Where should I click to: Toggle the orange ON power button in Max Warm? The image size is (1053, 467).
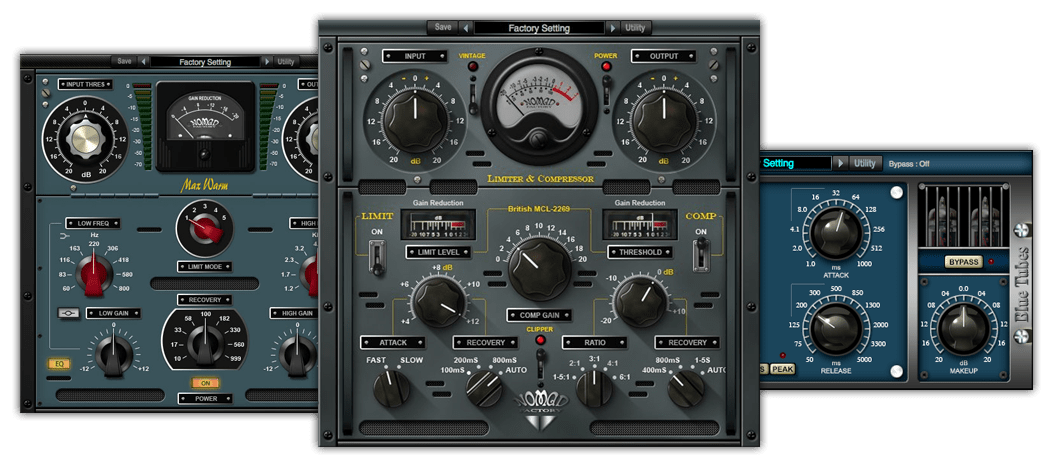click(x=205, y=383)
